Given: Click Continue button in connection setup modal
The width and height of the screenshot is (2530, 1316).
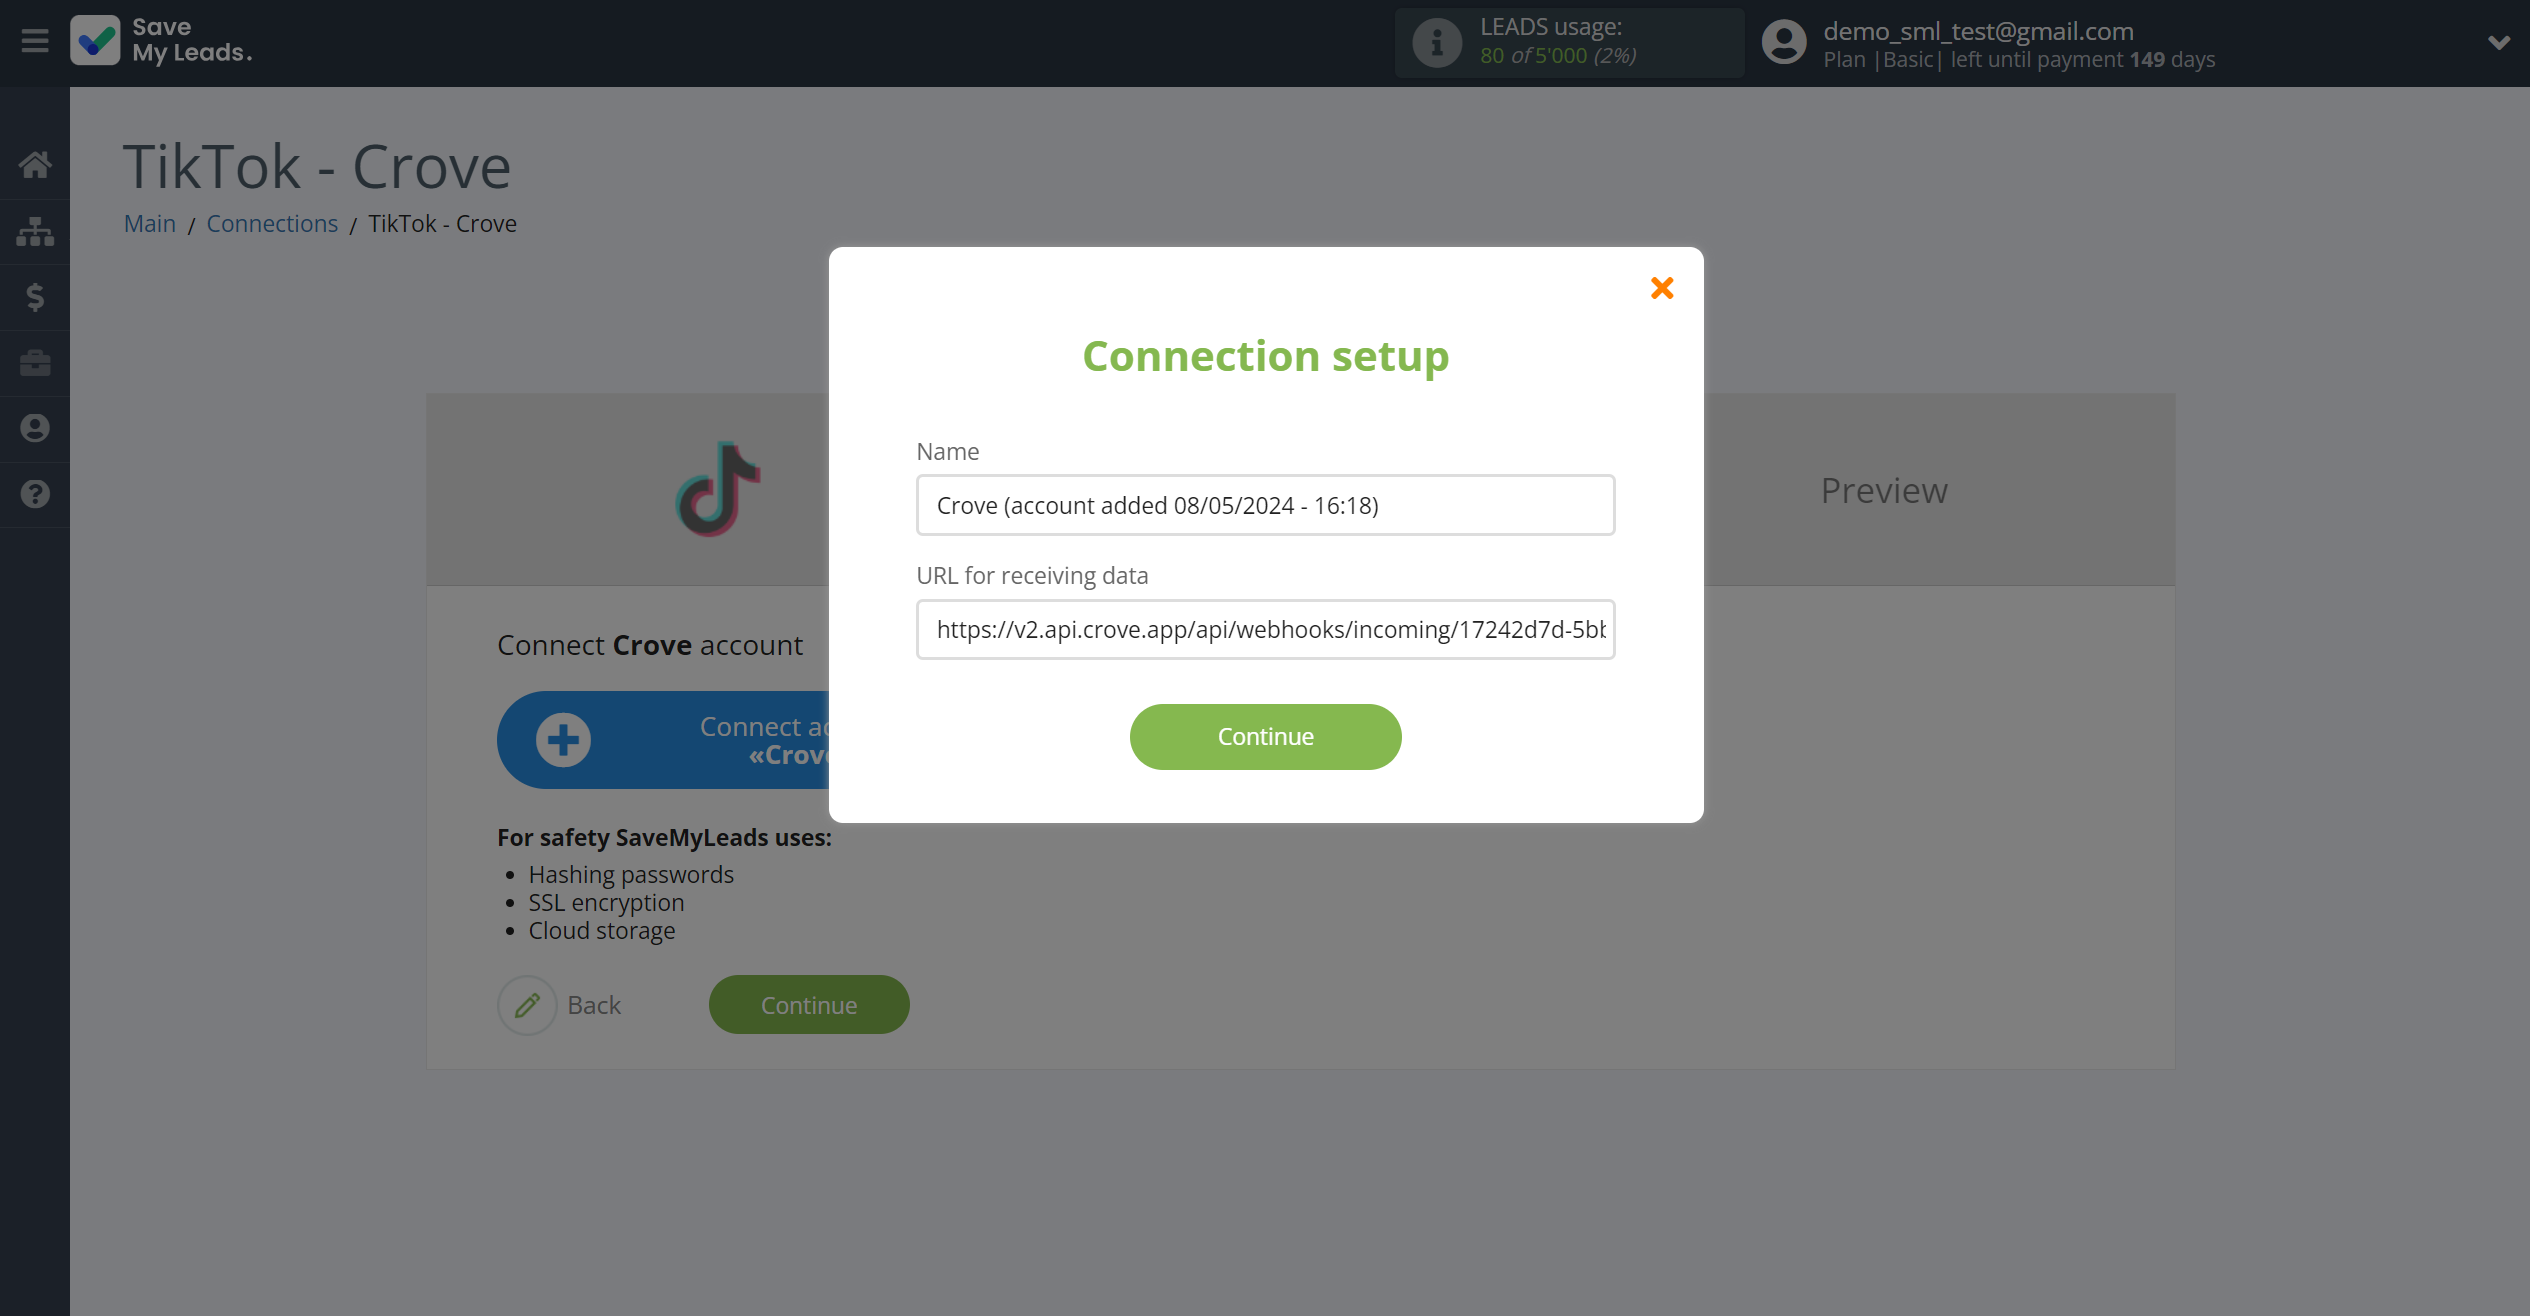Looking at the screenshot, I should pyautogui.click(x=1265, y=737).
